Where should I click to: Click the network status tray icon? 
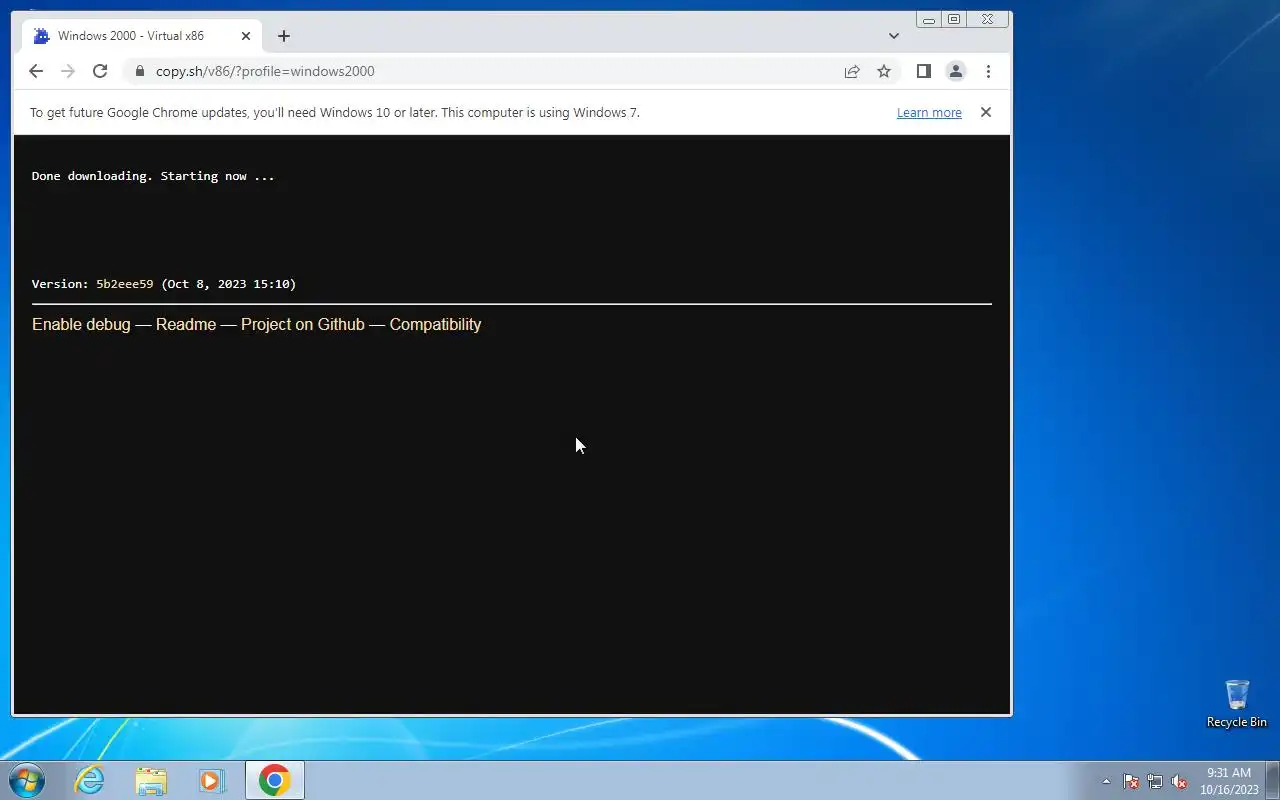pyautogui.click(x=1155, y=781)
